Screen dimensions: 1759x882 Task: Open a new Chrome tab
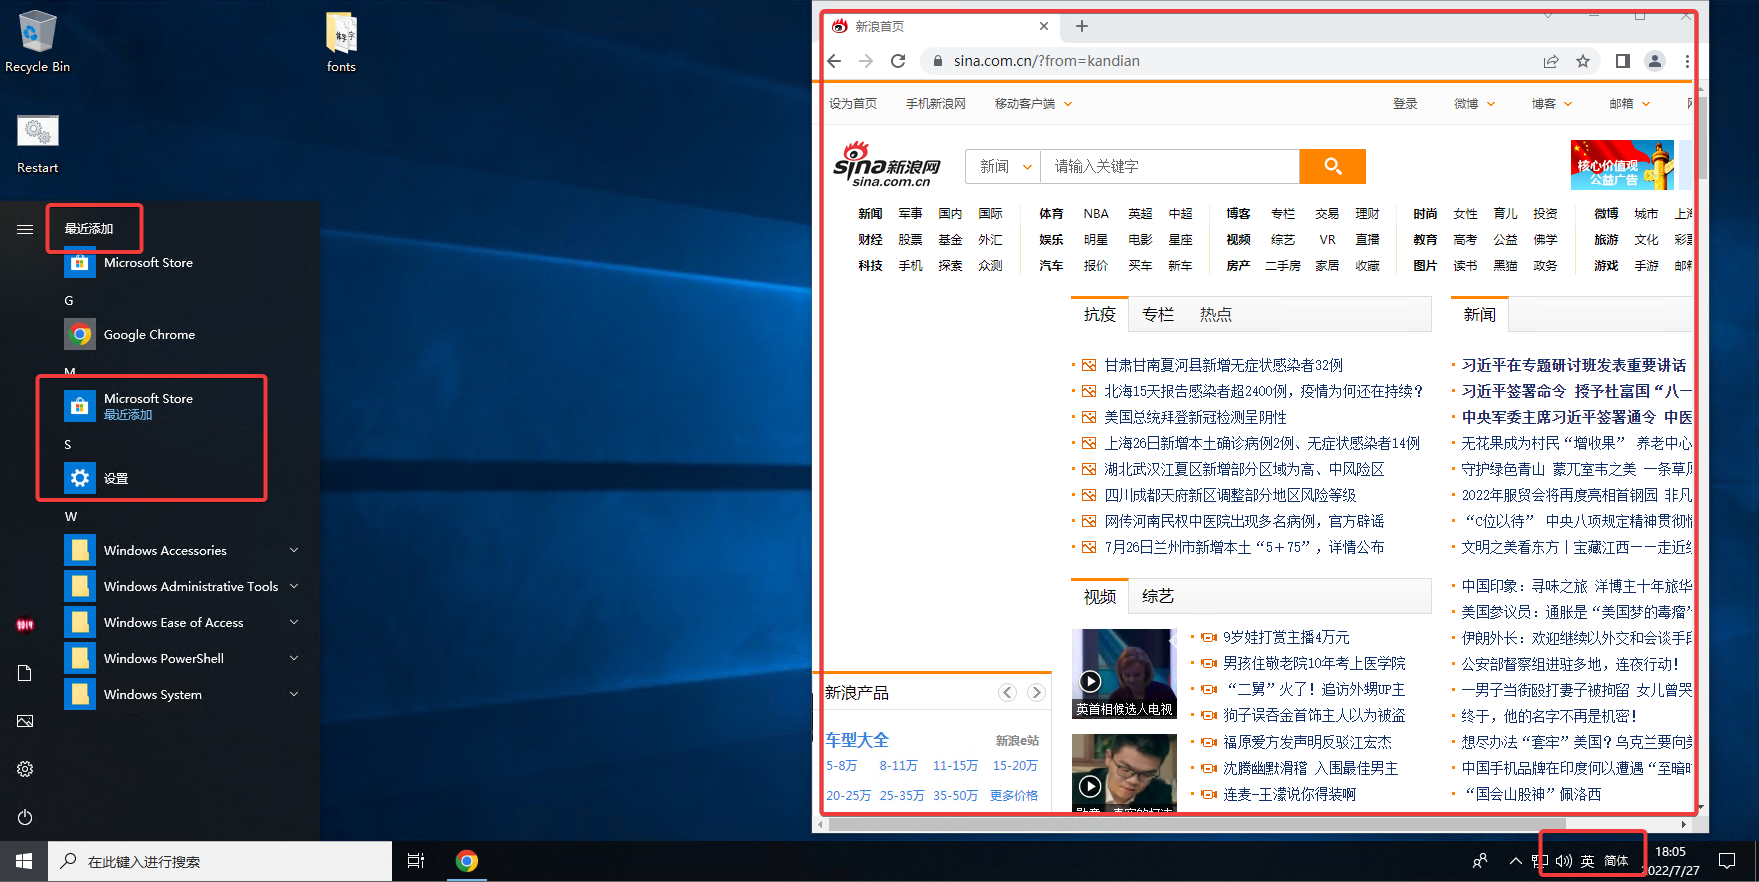1081,26
